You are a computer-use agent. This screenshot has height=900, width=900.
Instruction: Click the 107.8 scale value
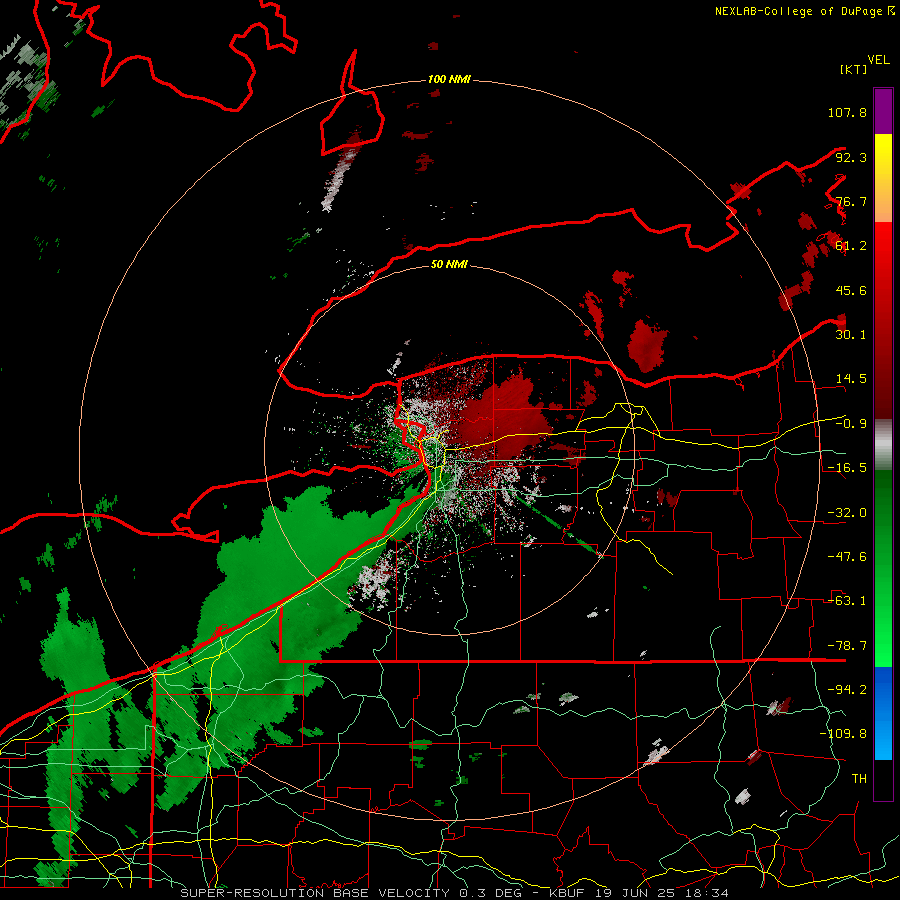847,112
